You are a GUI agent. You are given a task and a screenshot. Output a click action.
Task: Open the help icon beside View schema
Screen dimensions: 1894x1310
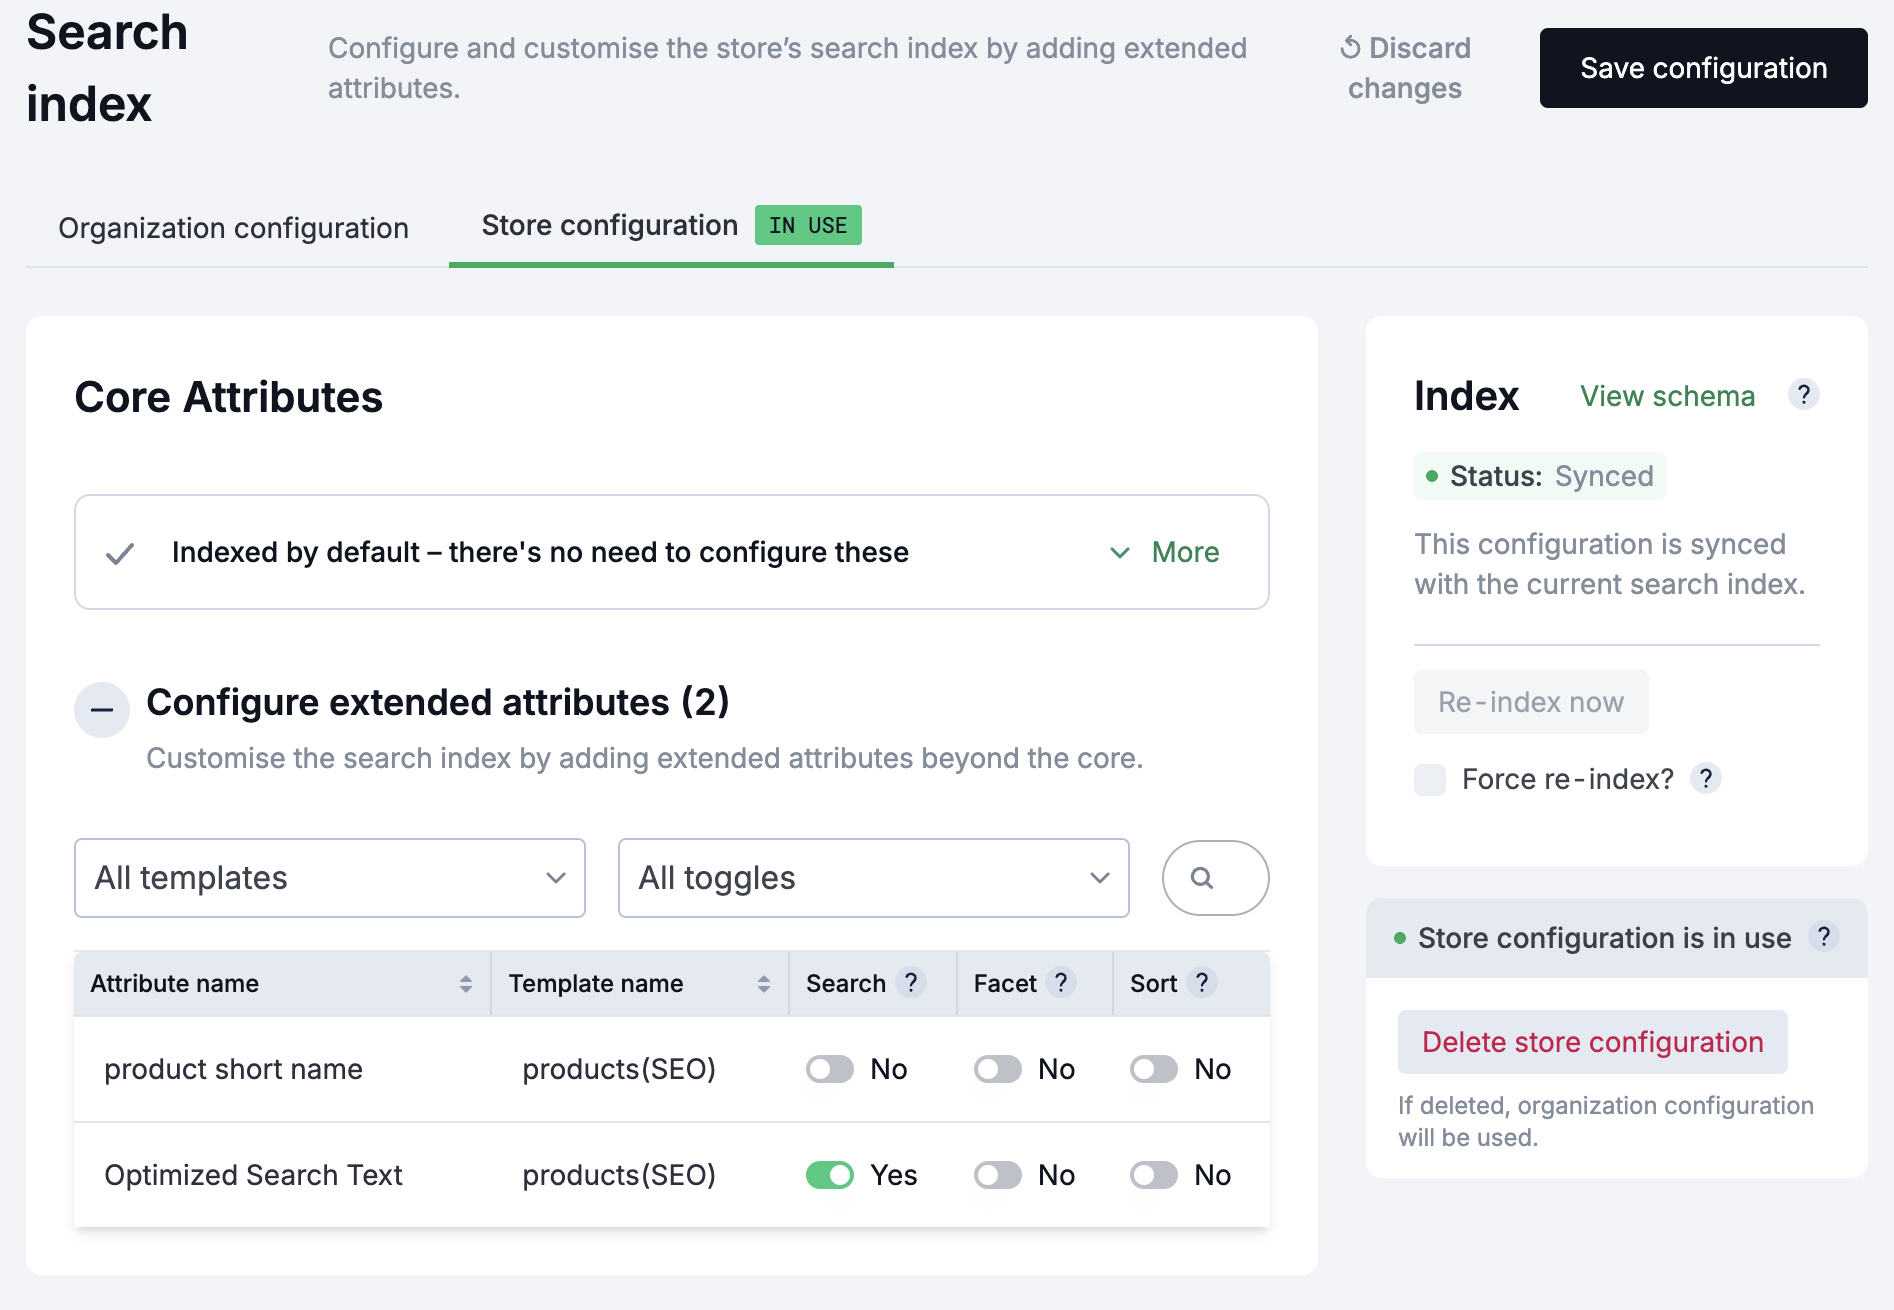[x=1804, y=395]
